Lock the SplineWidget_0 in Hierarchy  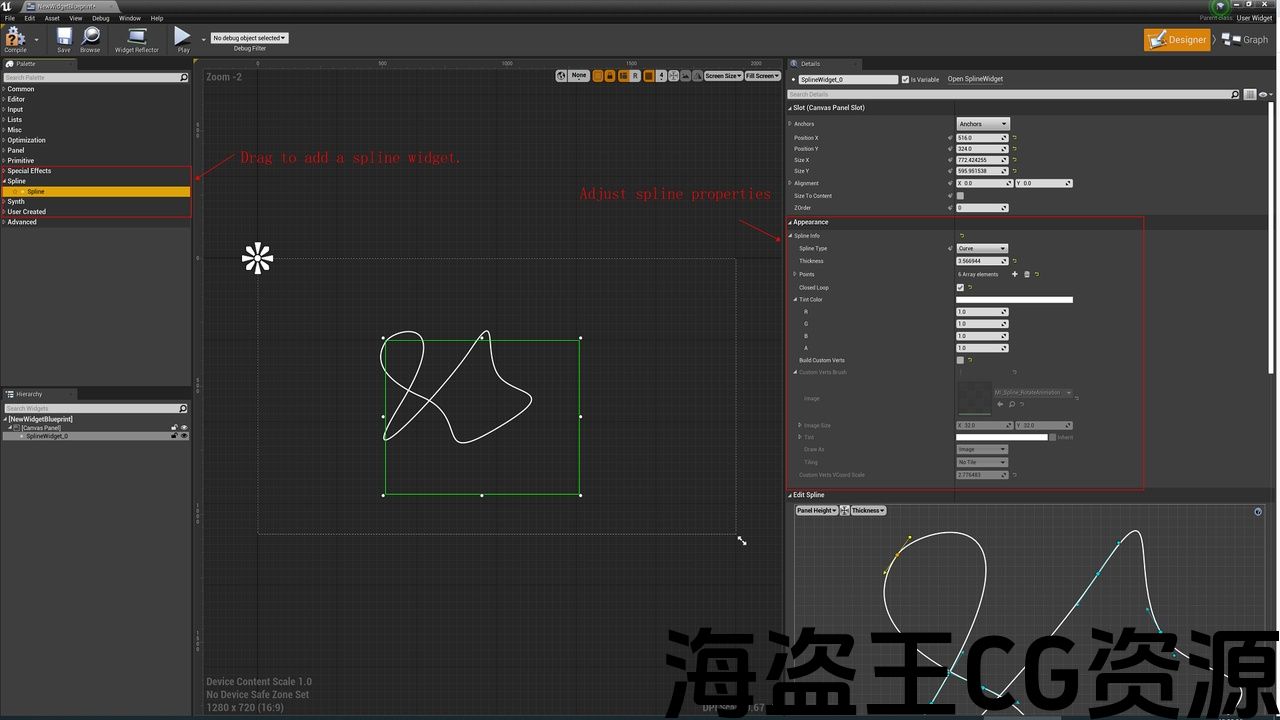tap(174, 436)
